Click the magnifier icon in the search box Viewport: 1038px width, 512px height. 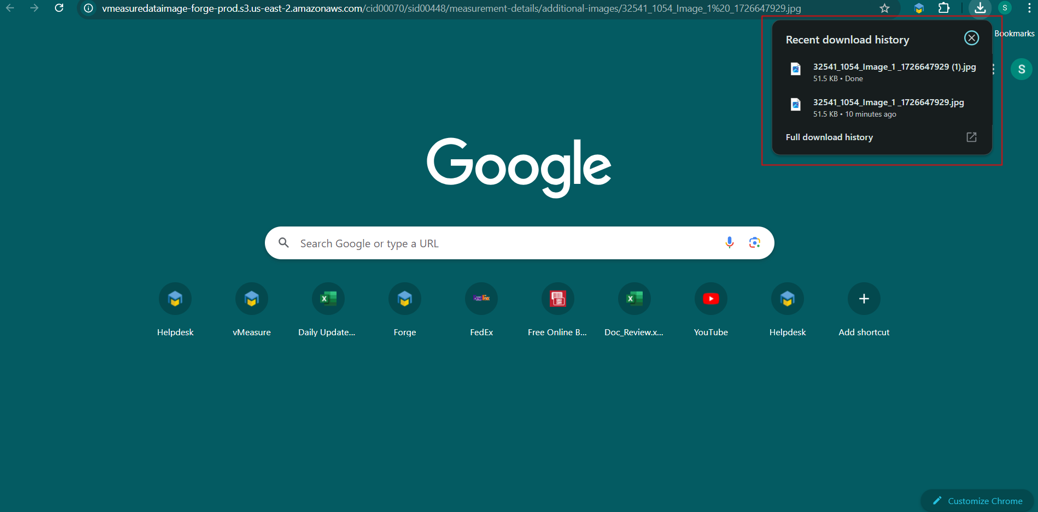click(x=284, y=243)
